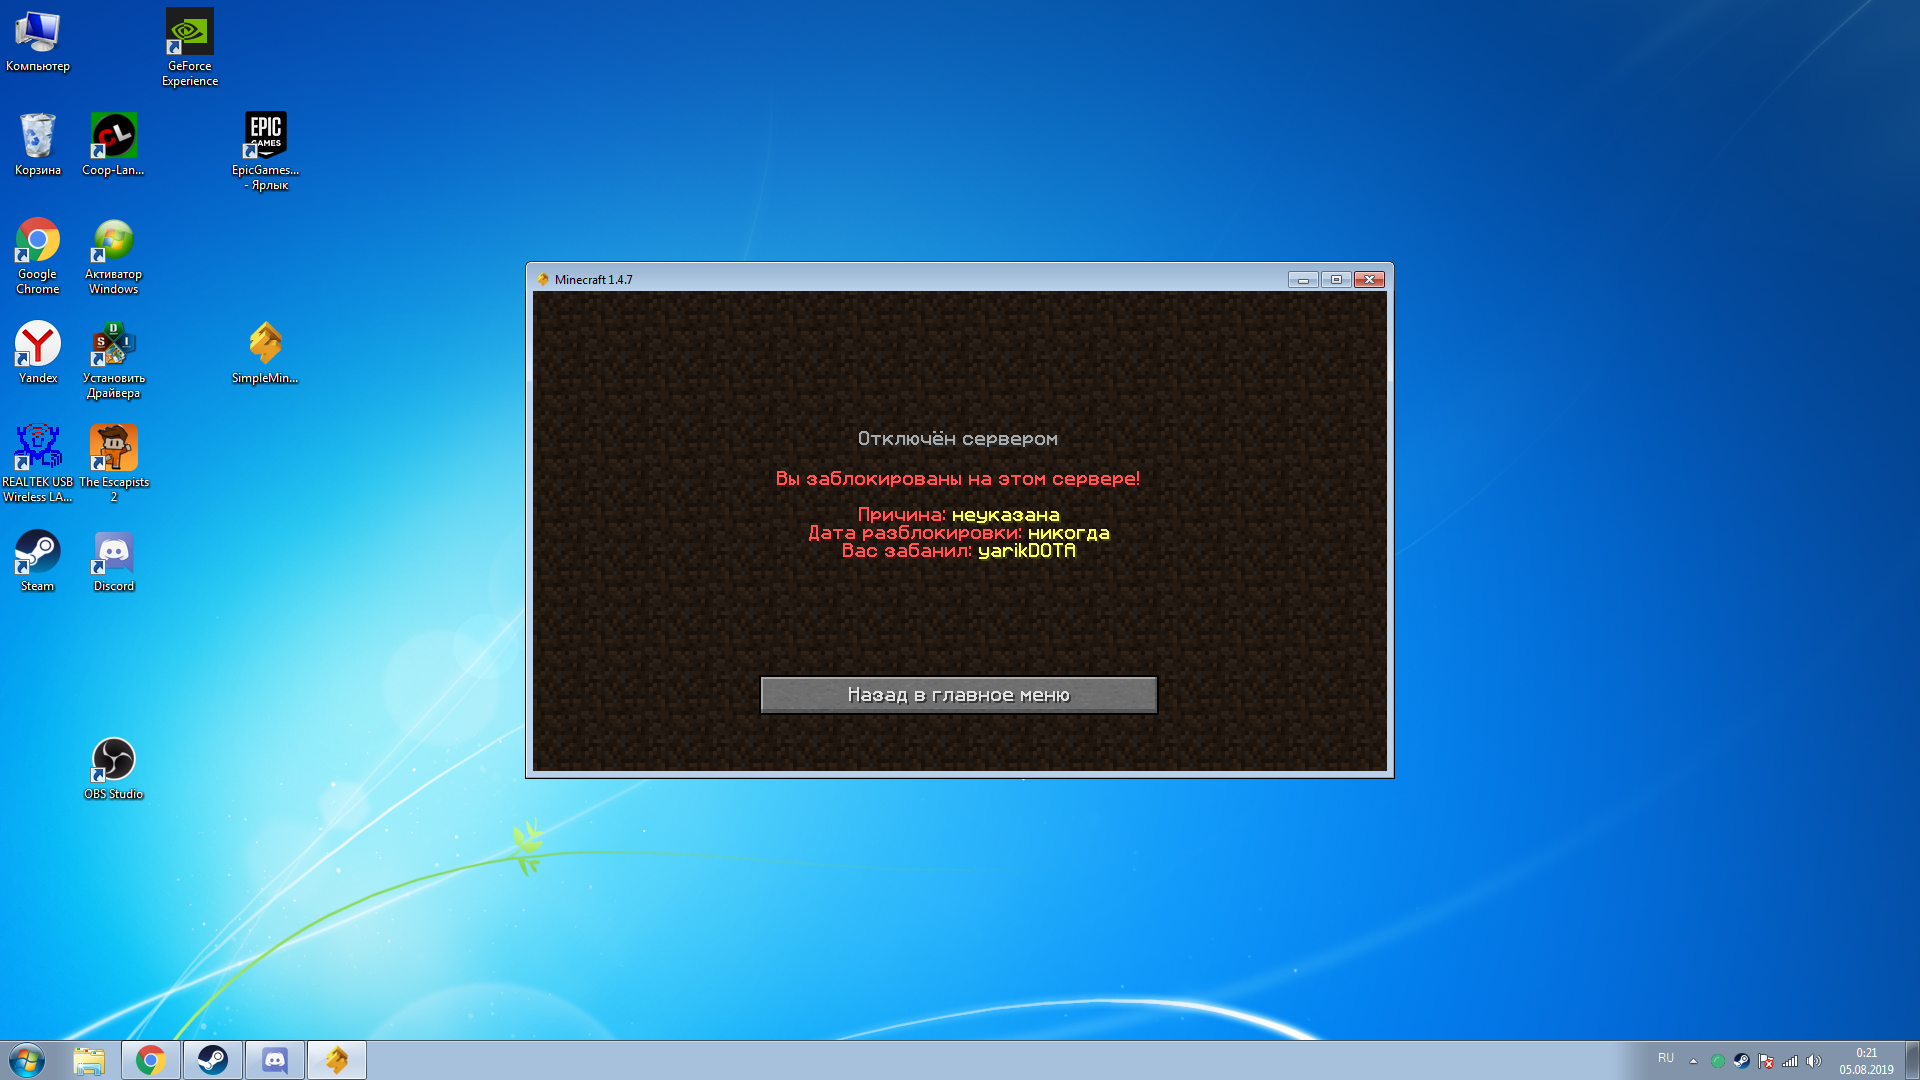The image size is (1920, 1080).
Task: Select the OBS Studio desktop shortcut
Action: (113, 768)
